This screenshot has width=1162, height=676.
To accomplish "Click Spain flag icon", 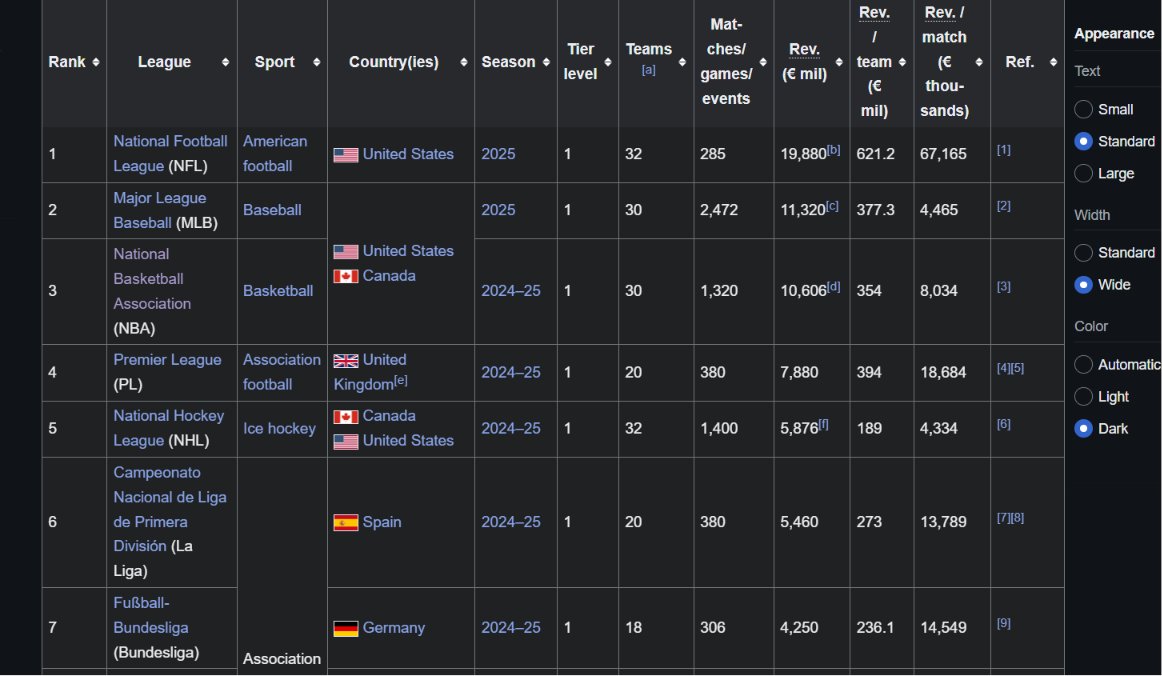I will [x=345, y=523].
